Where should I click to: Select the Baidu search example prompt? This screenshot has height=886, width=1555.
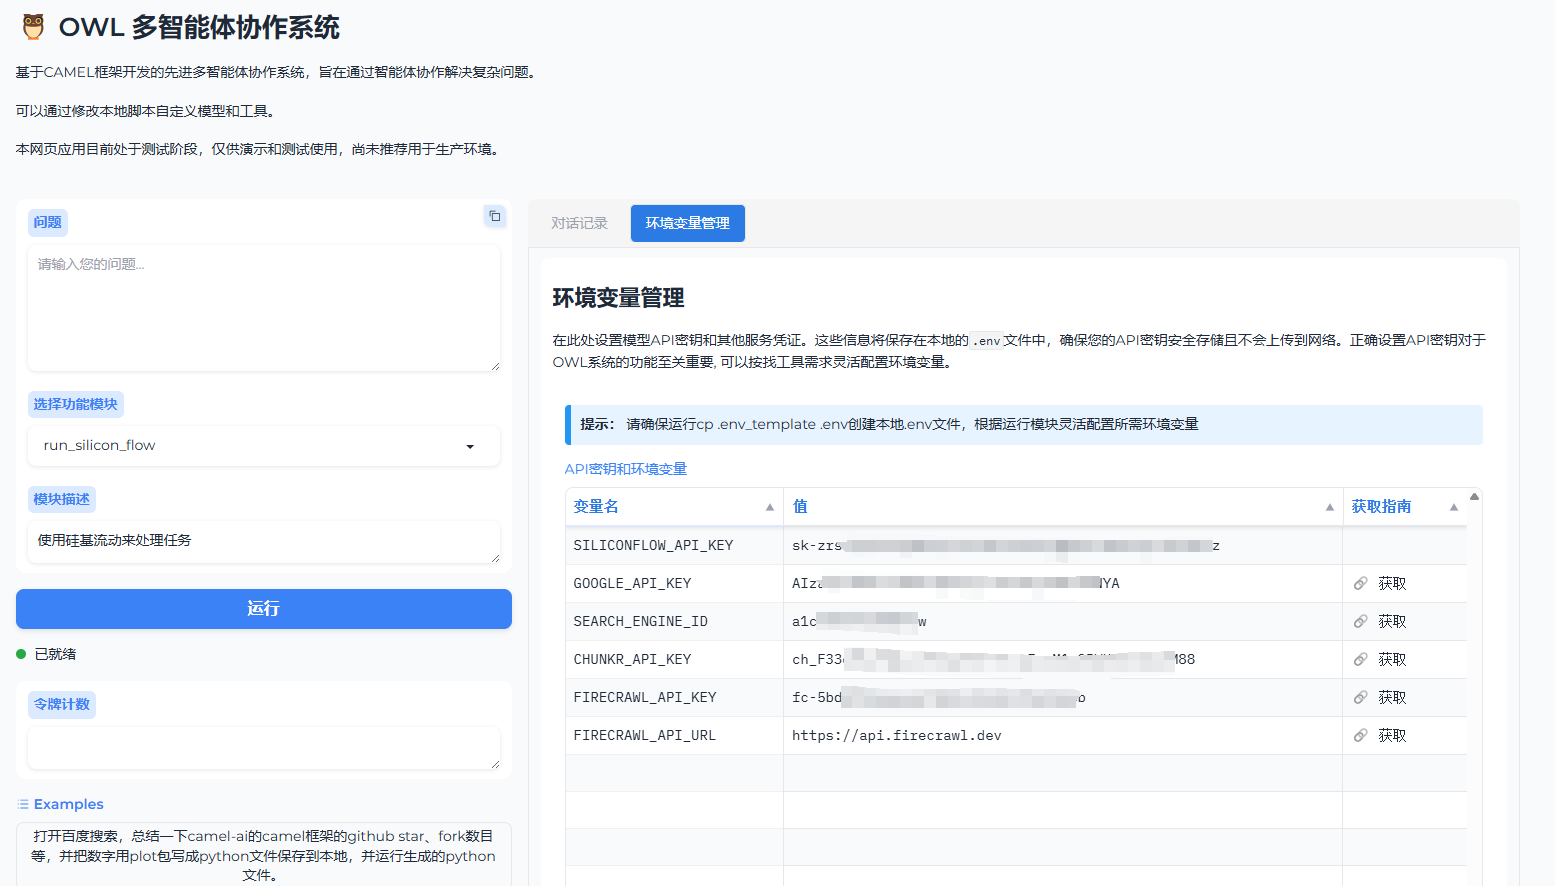[263, 855]
